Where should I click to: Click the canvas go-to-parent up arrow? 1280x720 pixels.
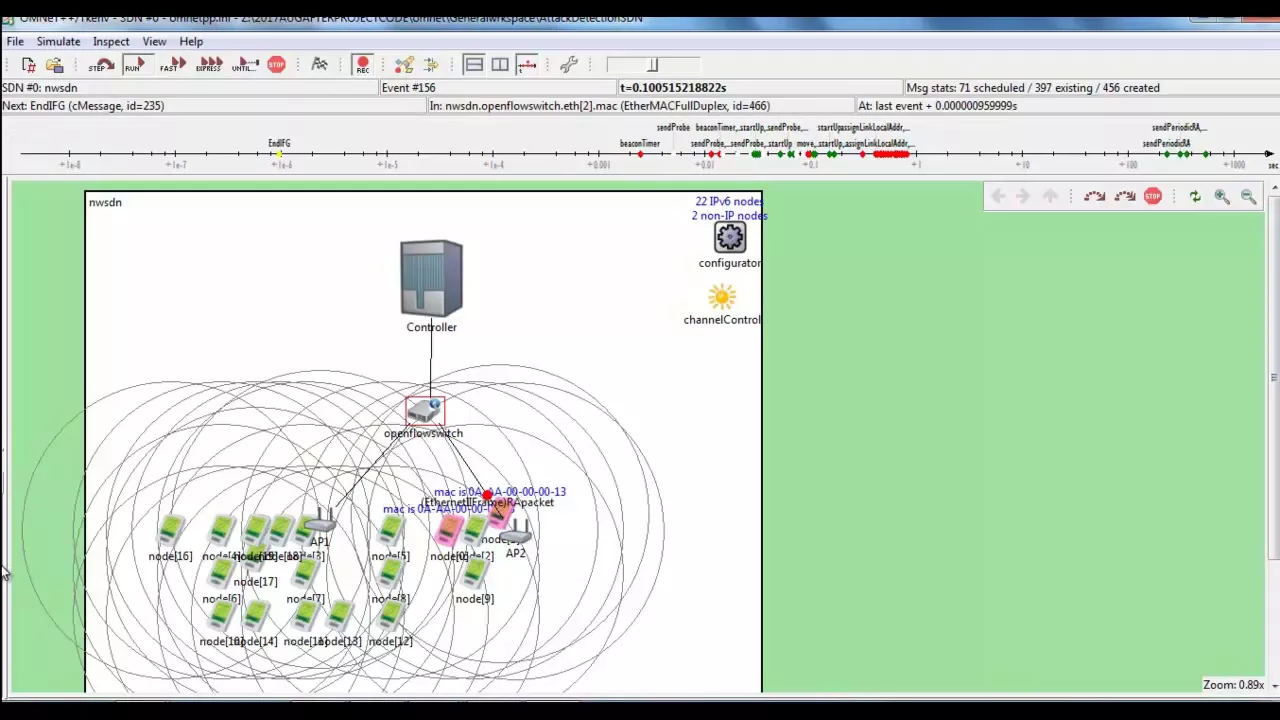[1049, 196]
